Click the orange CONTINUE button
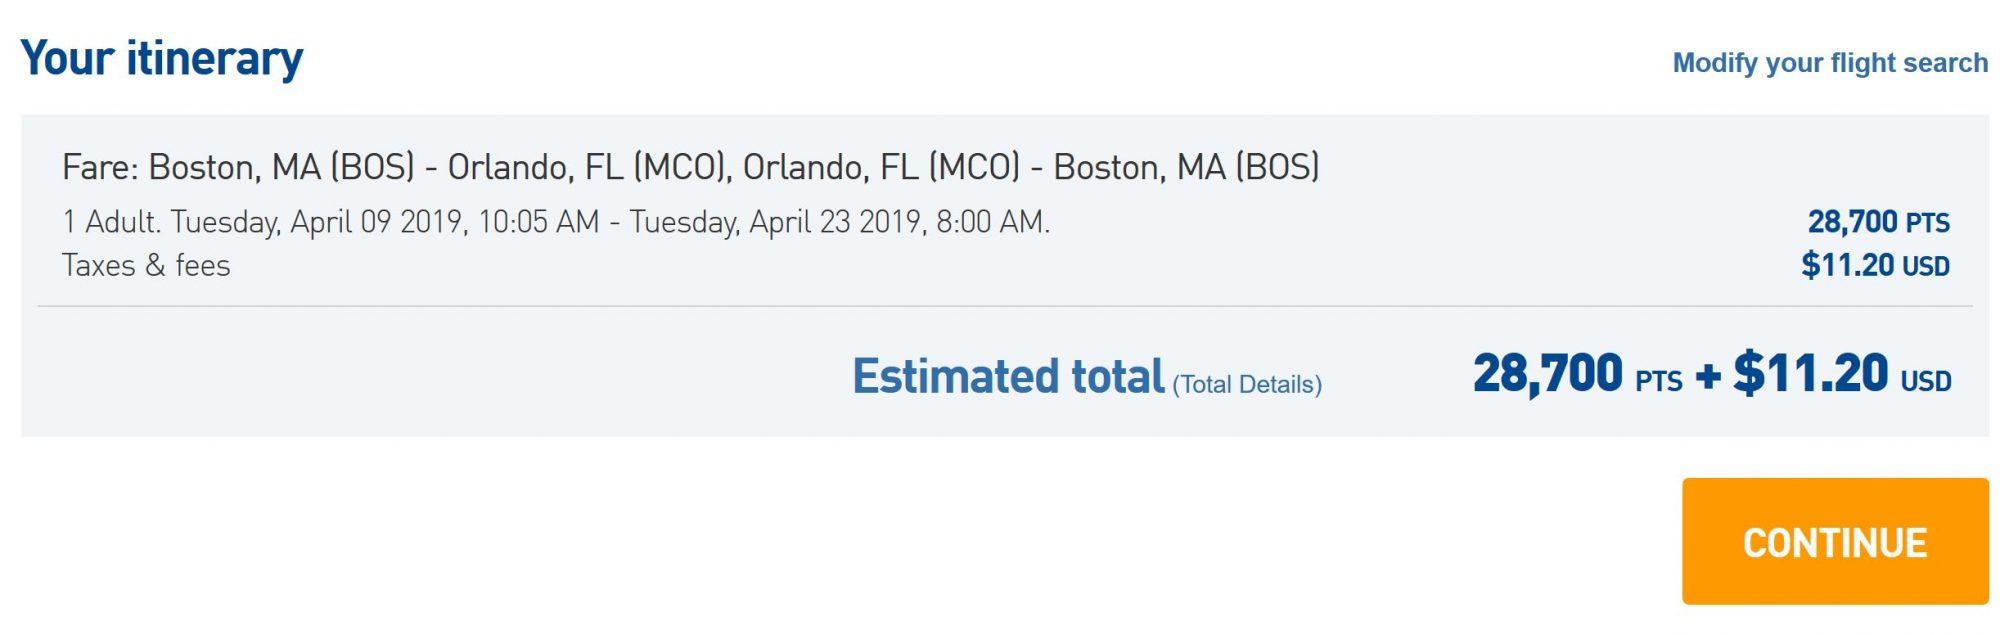The width and height of the screenshot is (2000, 635). pos(1834,541)
